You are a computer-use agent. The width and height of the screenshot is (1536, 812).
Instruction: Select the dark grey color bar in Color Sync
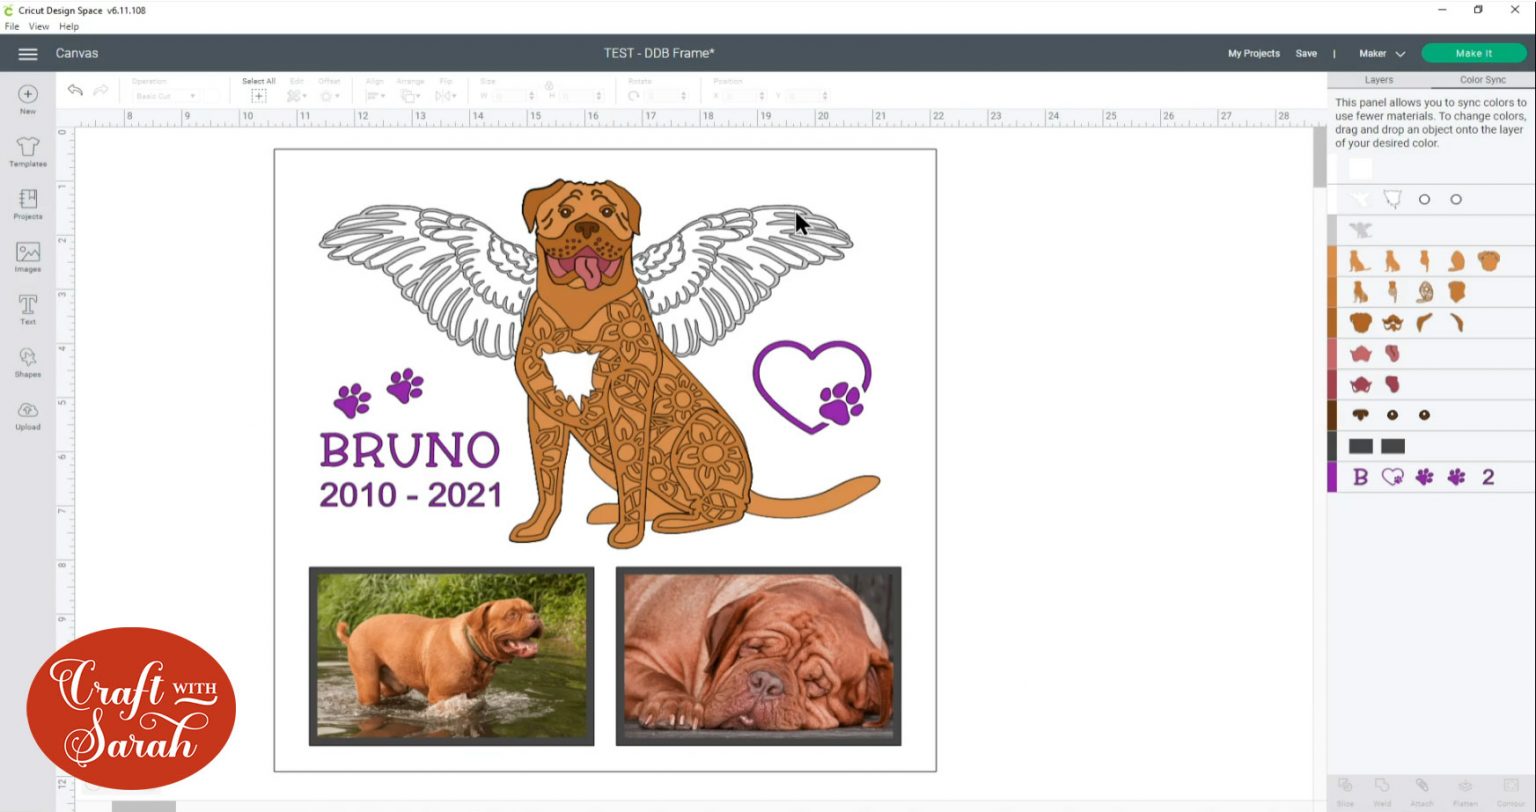coord(1332,446)
